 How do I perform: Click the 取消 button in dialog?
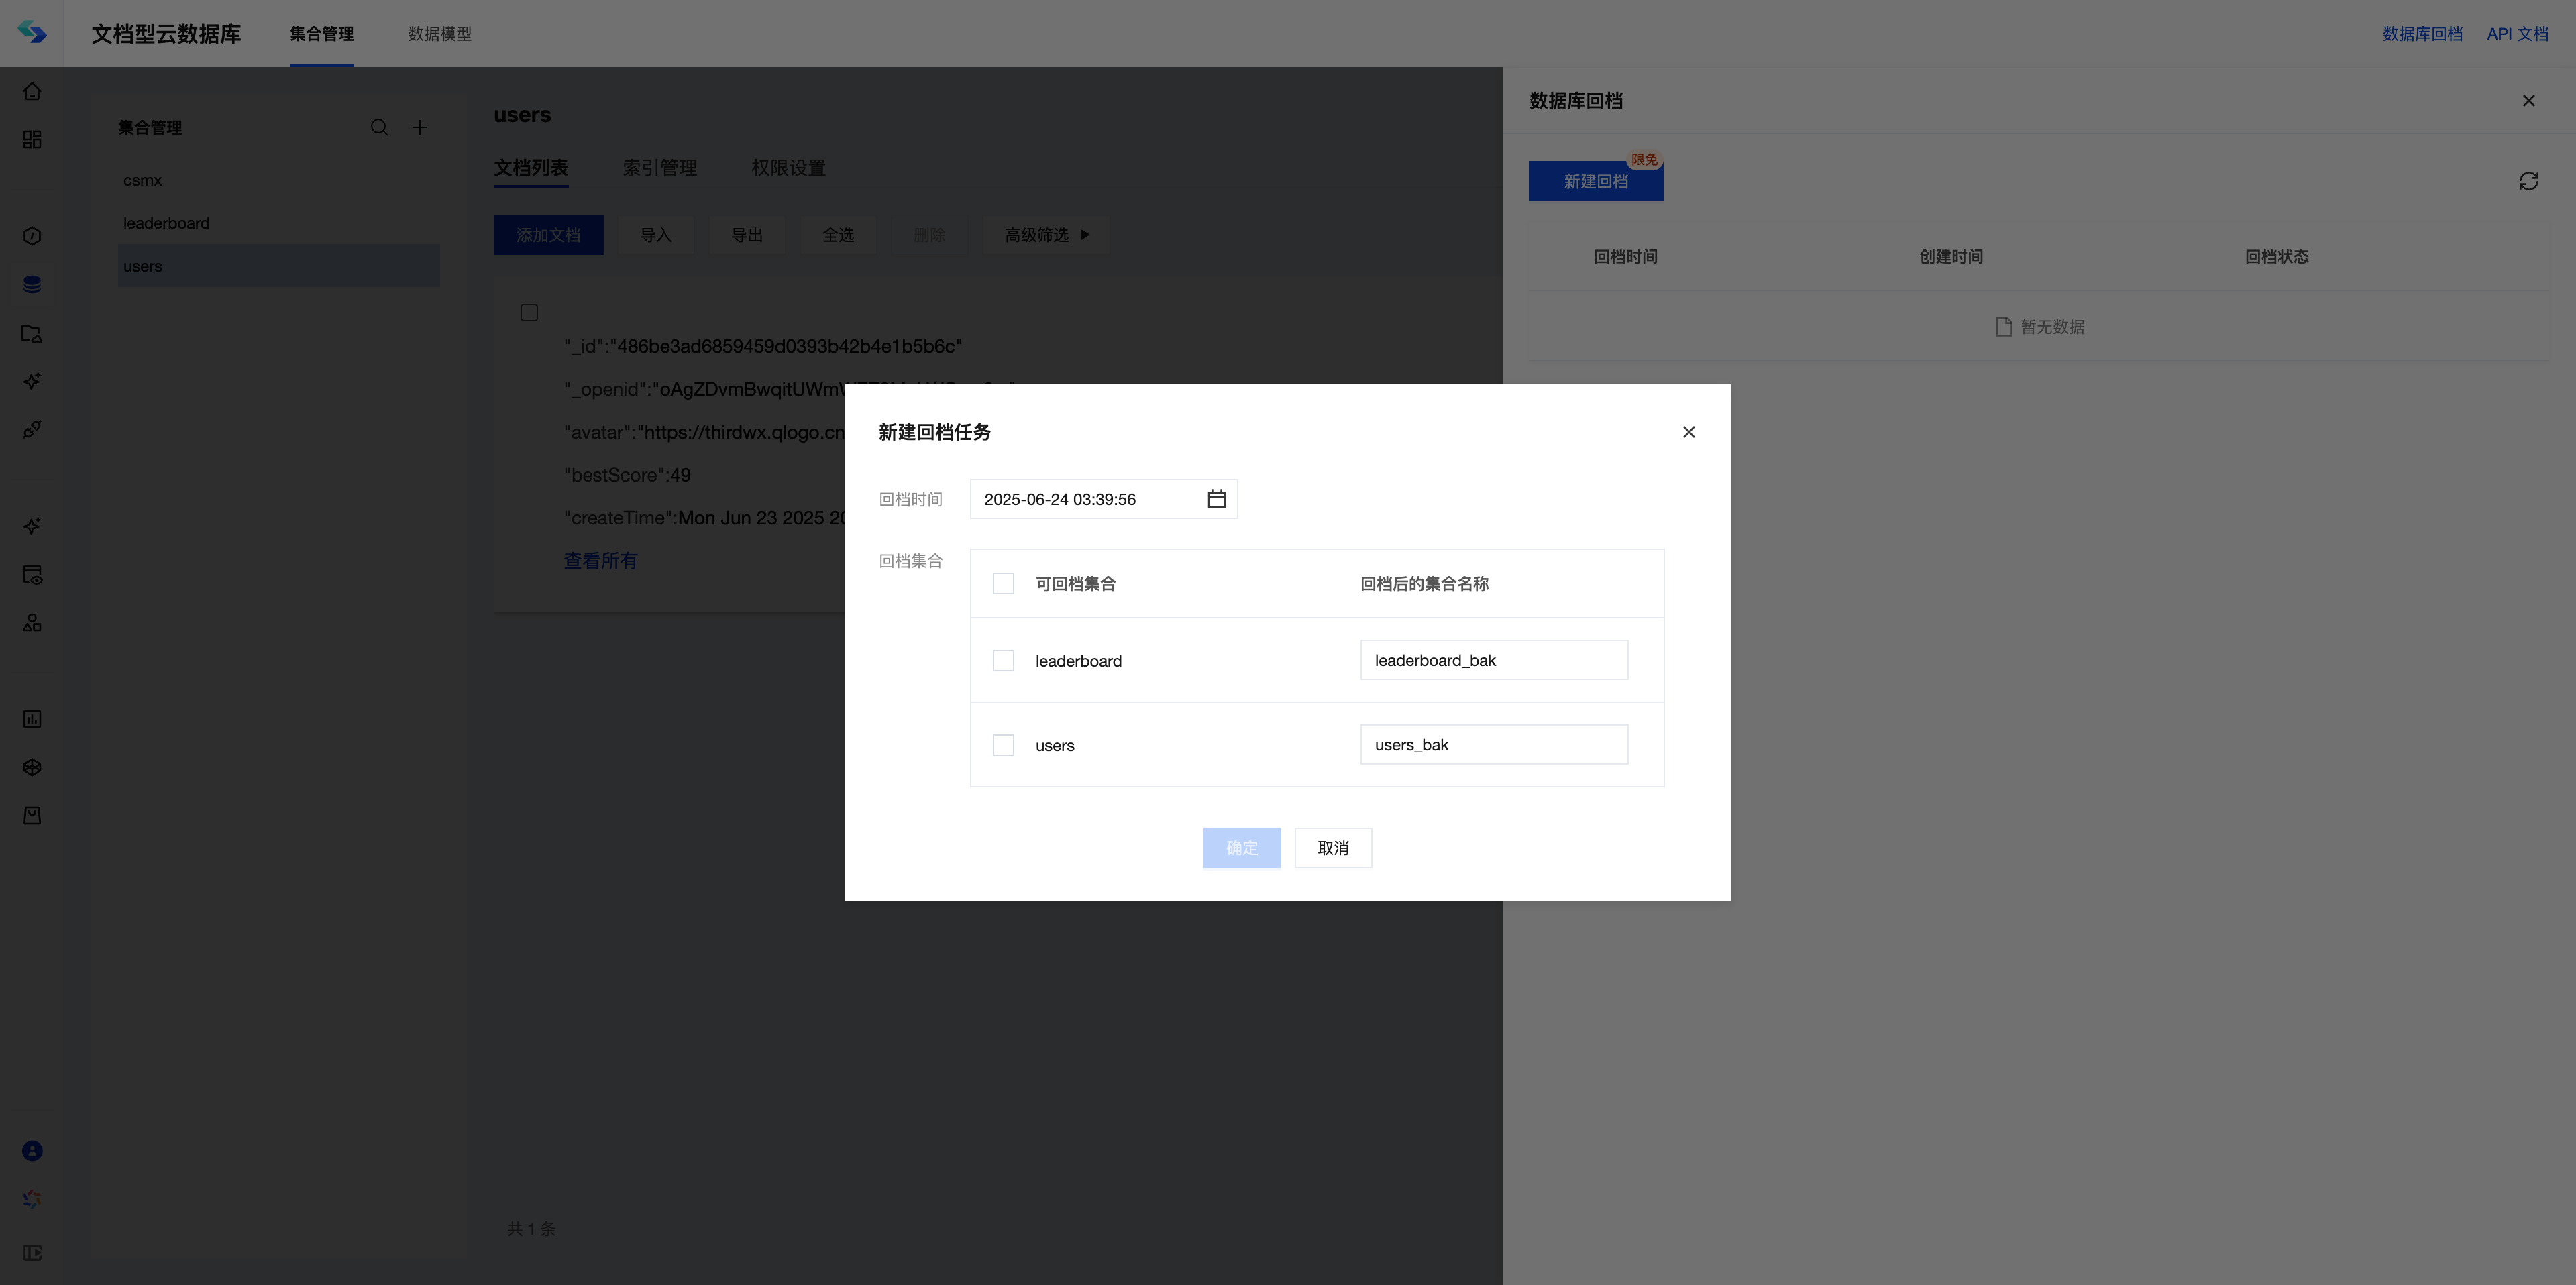tap(1333, 848)
